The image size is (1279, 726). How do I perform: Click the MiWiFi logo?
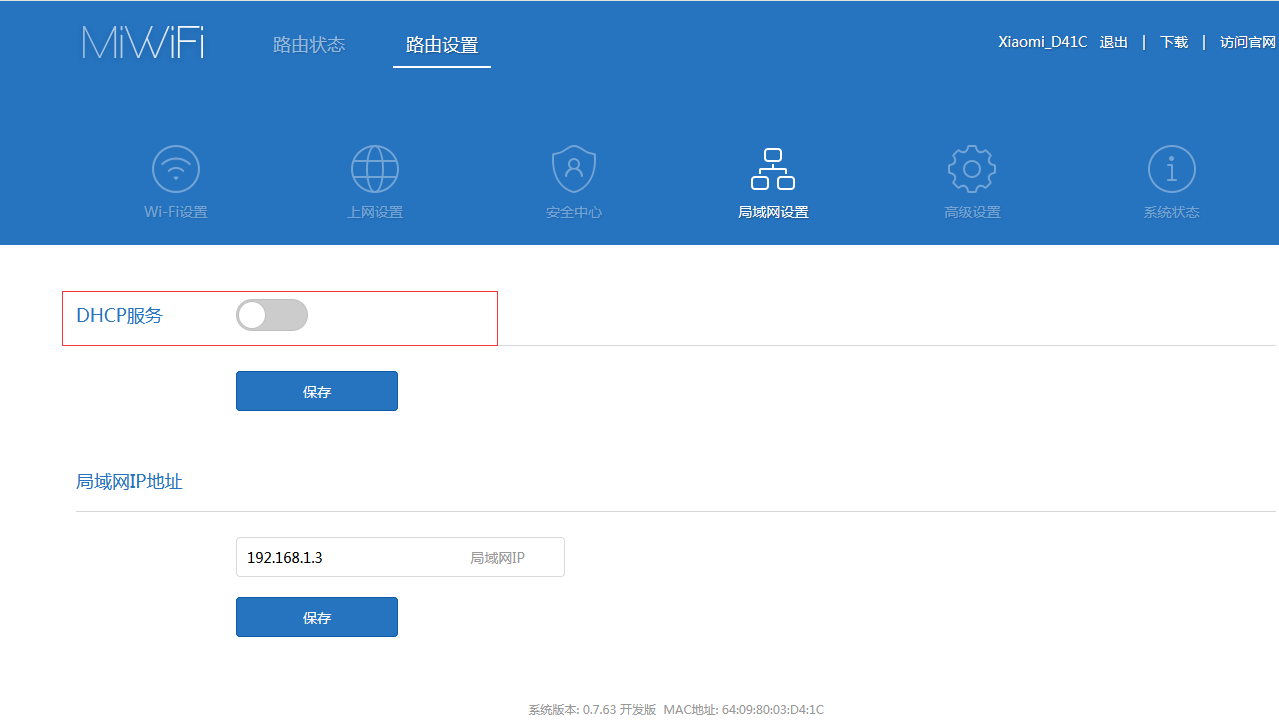tap(143, 43)
